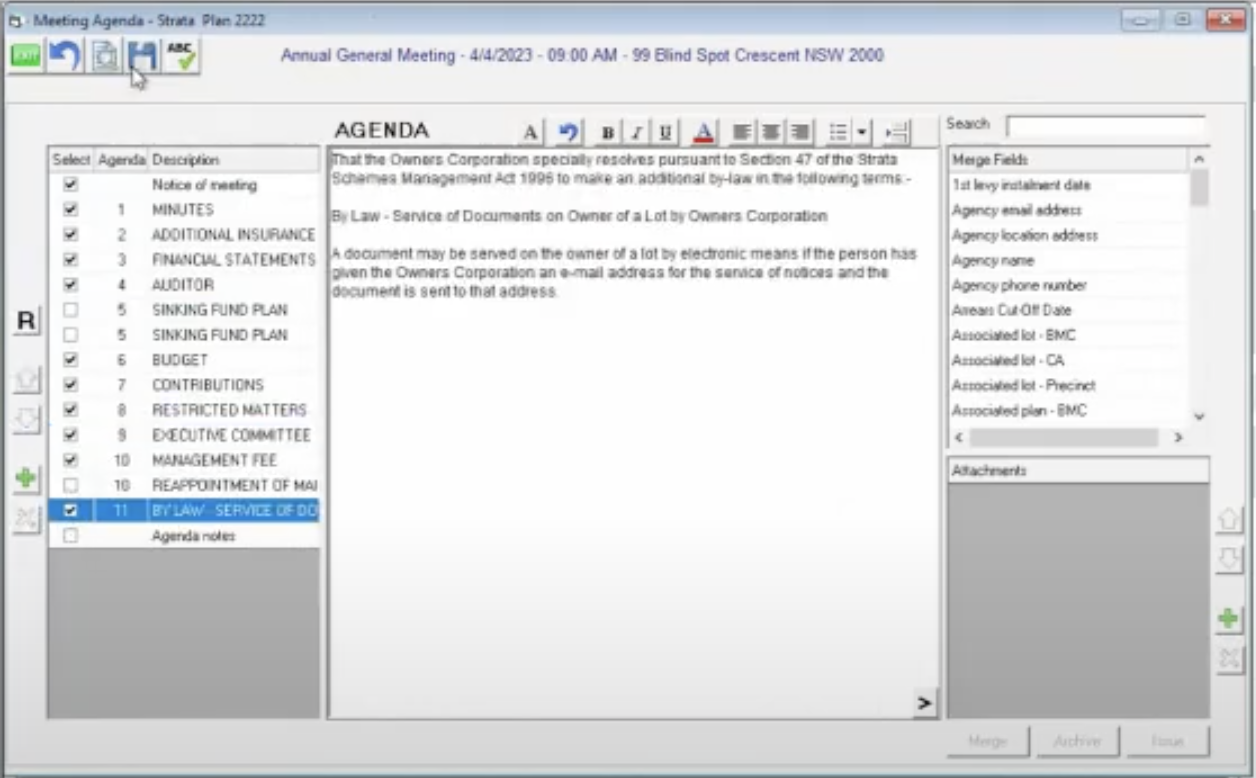Toggle italic formatting in the editor
Viewport: 1256px width, 778px height.
[x=636, y=132]
